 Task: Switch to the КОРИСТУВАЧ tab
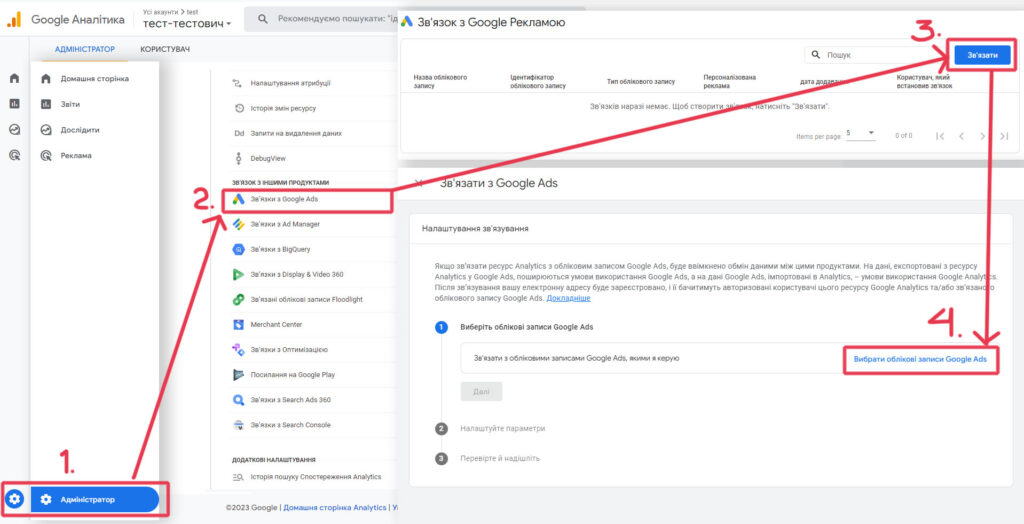click(166, 49)
